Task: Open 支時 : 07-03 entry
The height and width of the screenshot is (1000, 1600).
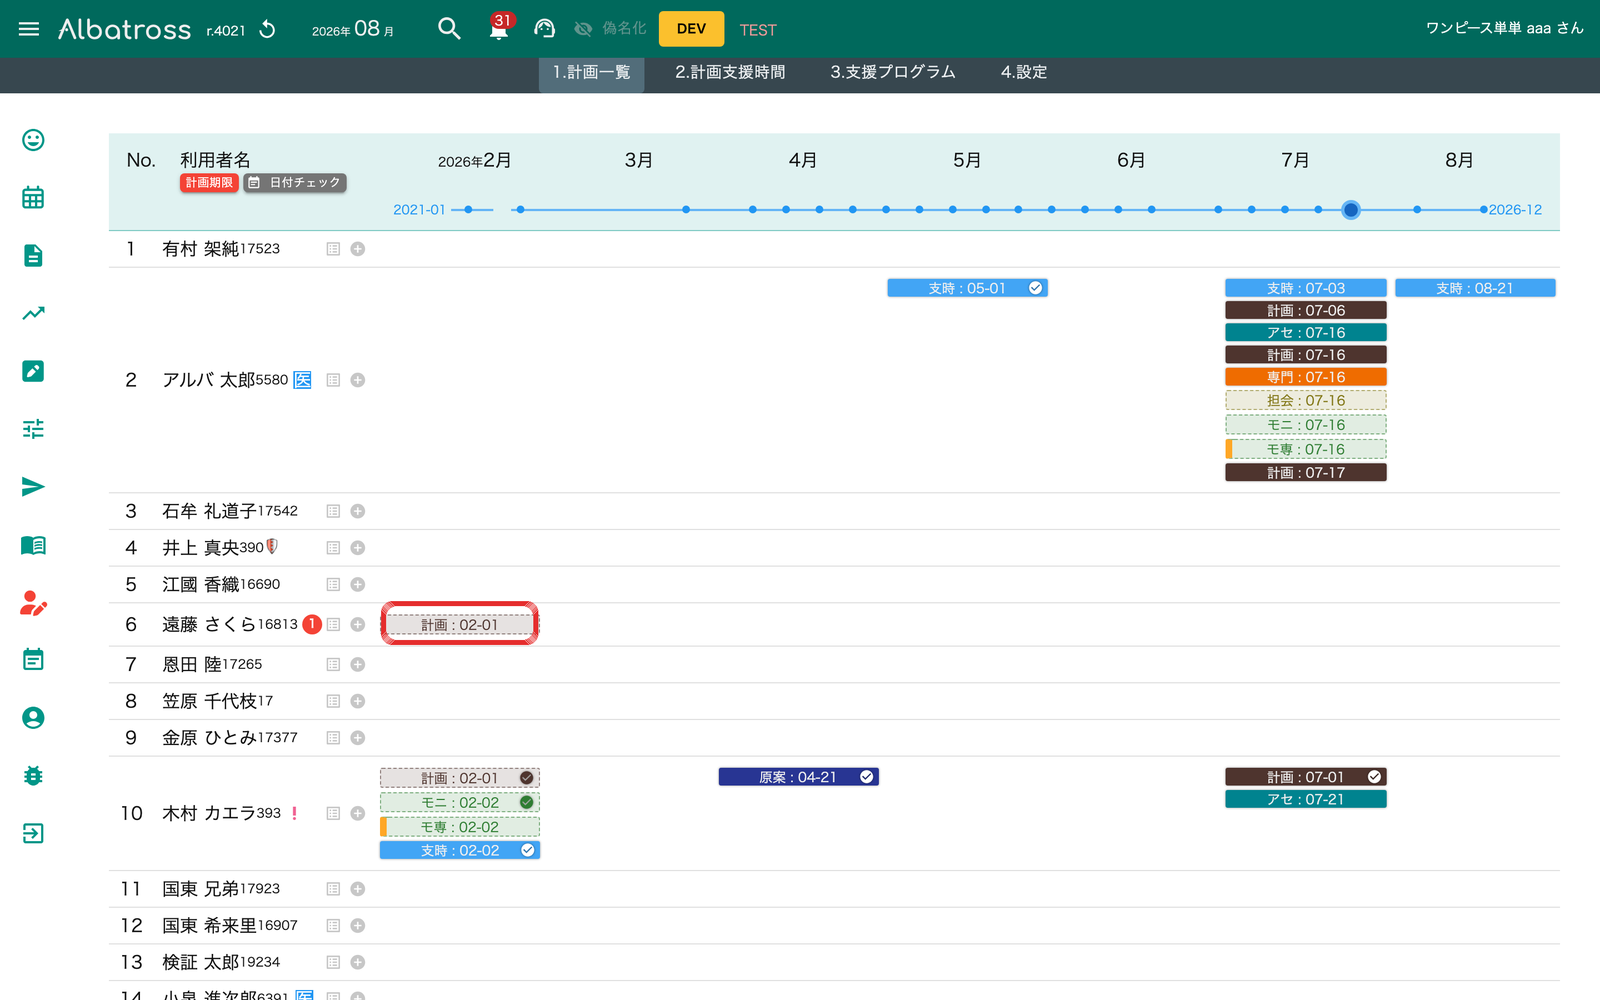Action: [1306, 288]
